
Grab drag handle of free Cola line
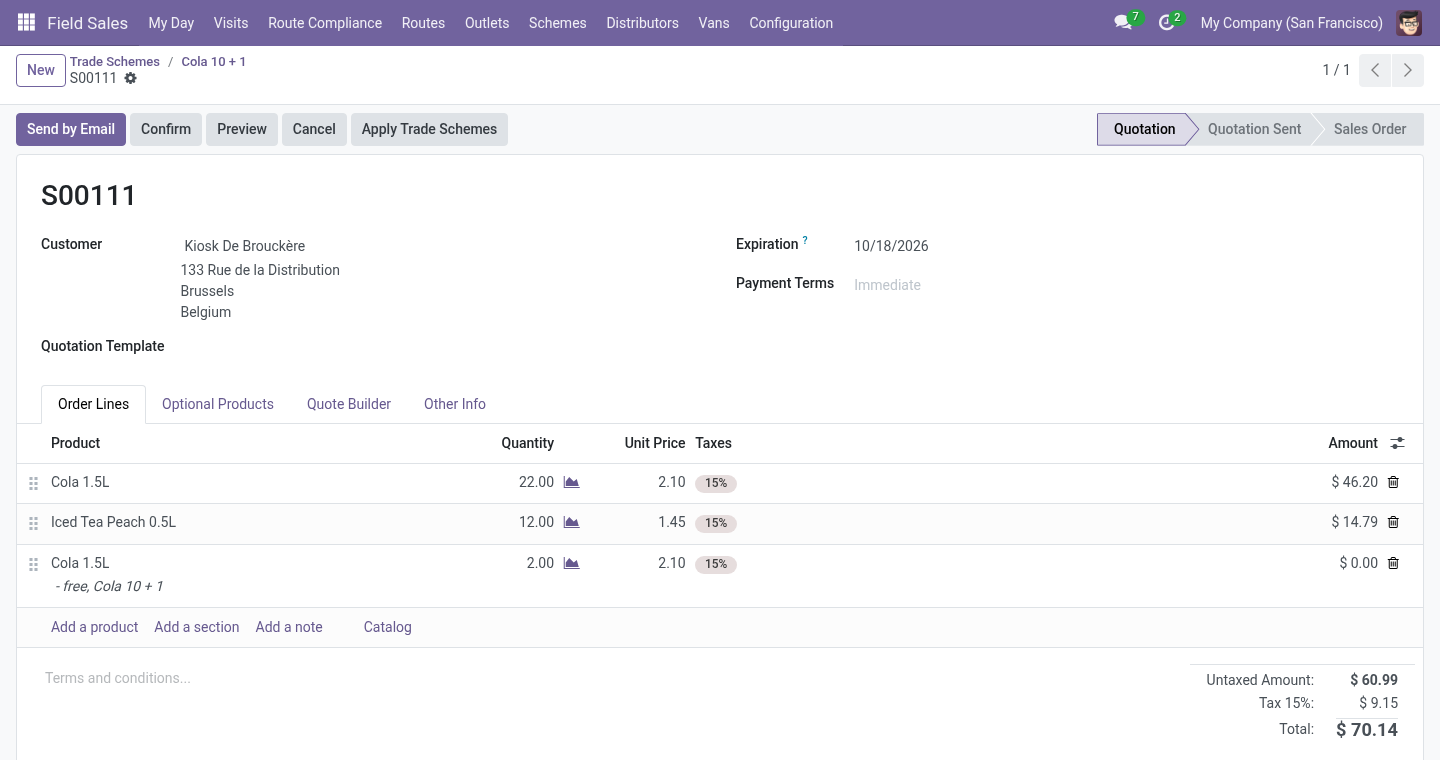coord(33,564)
